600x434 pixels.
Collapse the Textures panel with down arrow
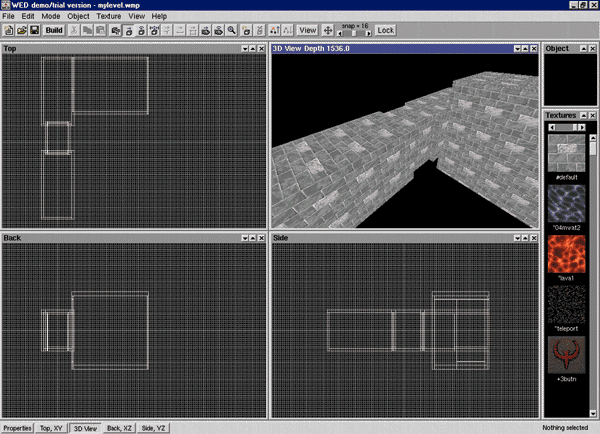tap(583, 116)
